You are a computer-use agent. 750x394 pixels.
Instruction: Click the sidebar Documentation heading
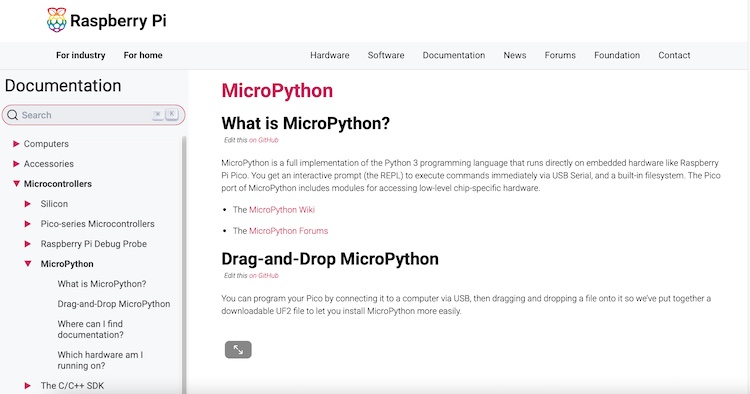click(63, 86)
